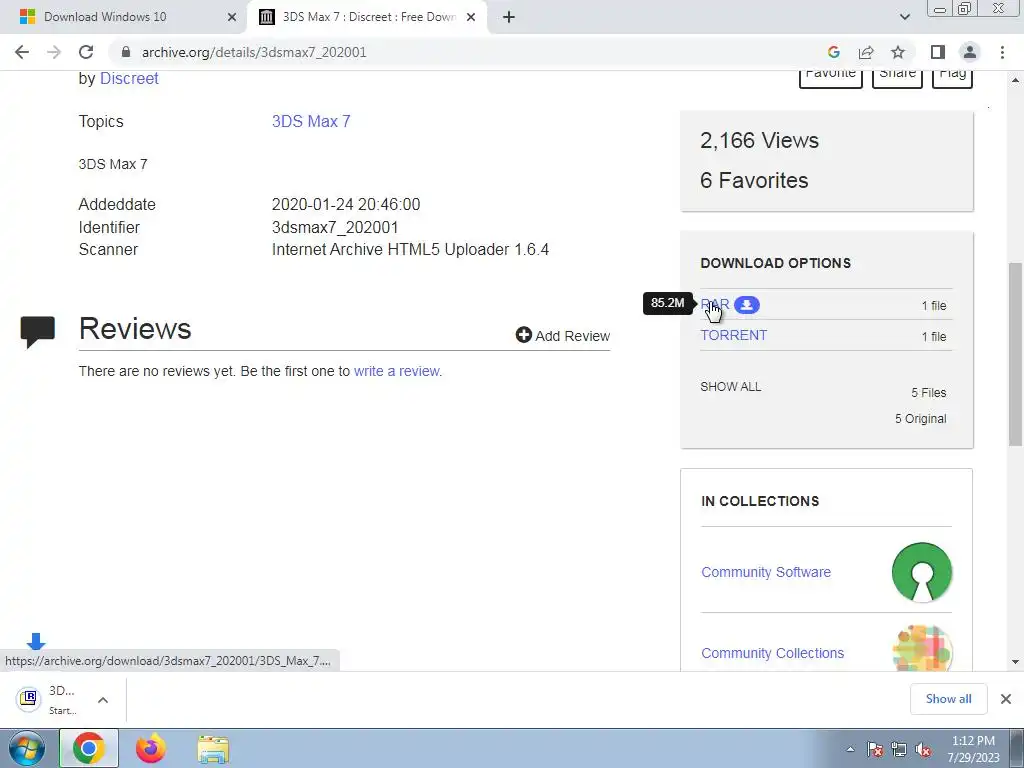Bookmark this page with the star icon
The image size is (1024, 768).
[898, 52]
